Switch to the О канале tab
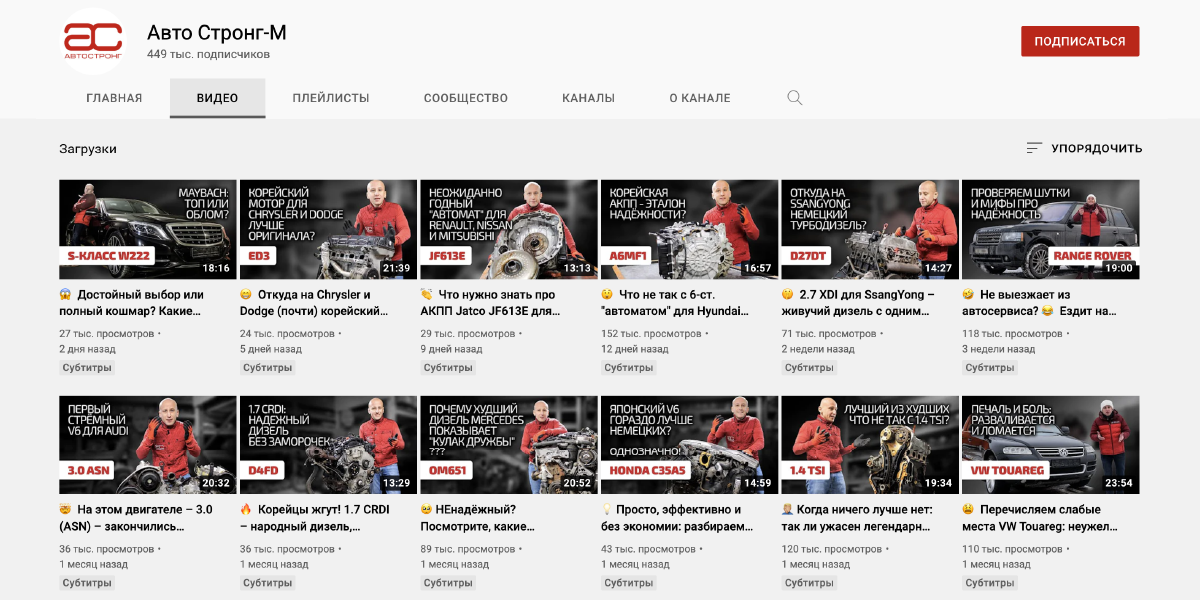This screenshot has width=1200, height=600. tap(700, 98)
